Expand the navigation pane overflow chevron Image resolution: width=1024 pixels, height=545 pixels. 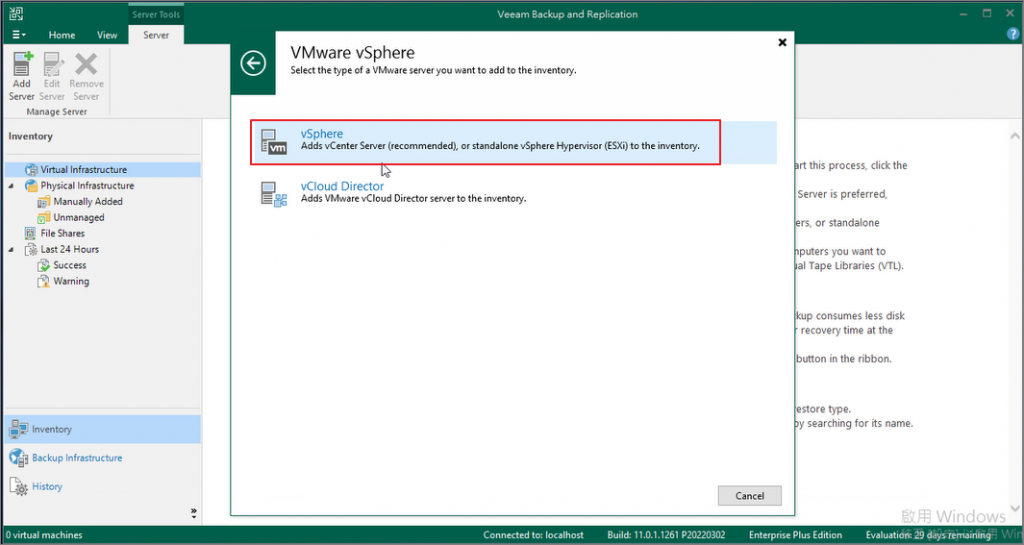point(193,514)
